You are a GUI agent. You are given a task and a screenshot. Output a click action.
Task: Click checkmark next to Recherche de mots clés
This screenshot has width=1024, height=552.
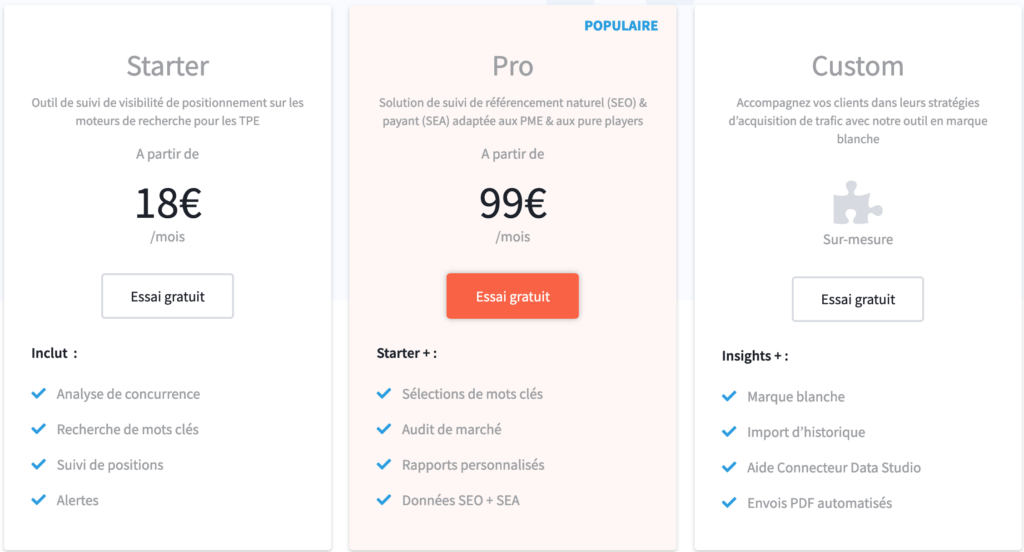point(39,429)
